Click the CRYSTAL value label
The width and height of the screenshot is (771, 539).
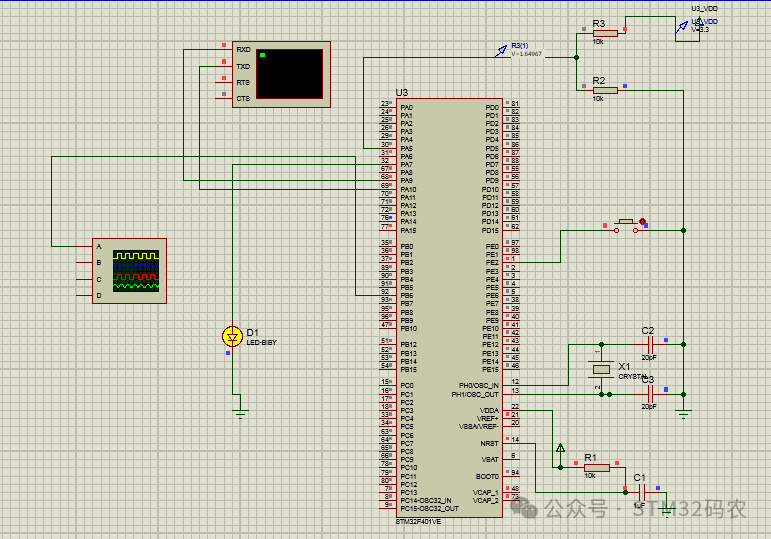(x=633, y=377)
